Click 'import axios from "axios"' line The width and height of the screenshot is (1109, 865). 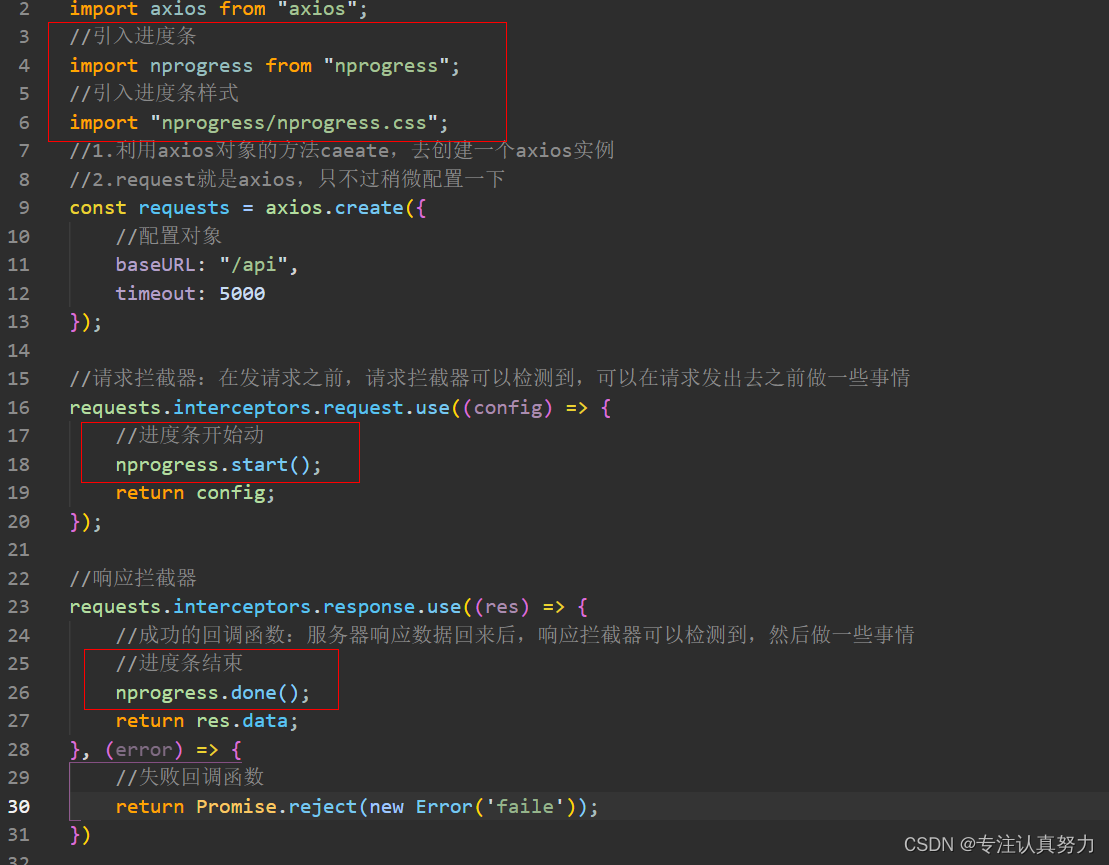(x=219, y=9)
